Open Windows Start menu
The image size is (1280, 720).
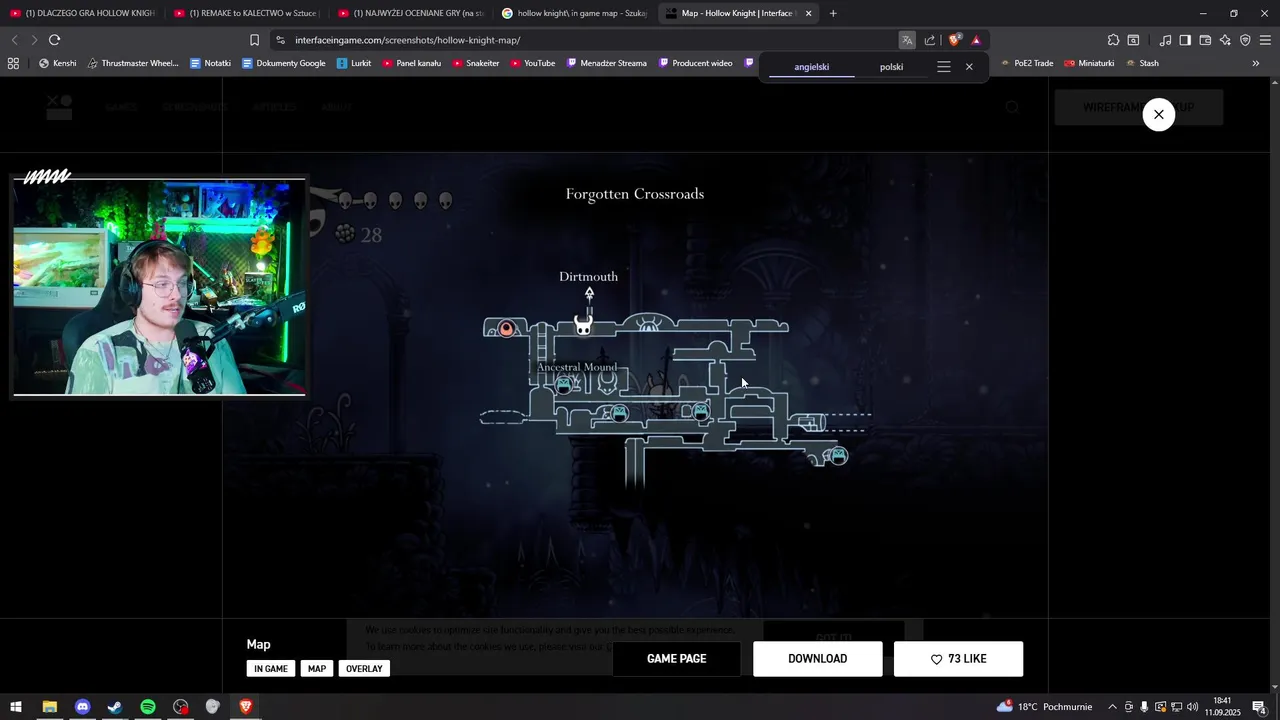coord(16,707)
